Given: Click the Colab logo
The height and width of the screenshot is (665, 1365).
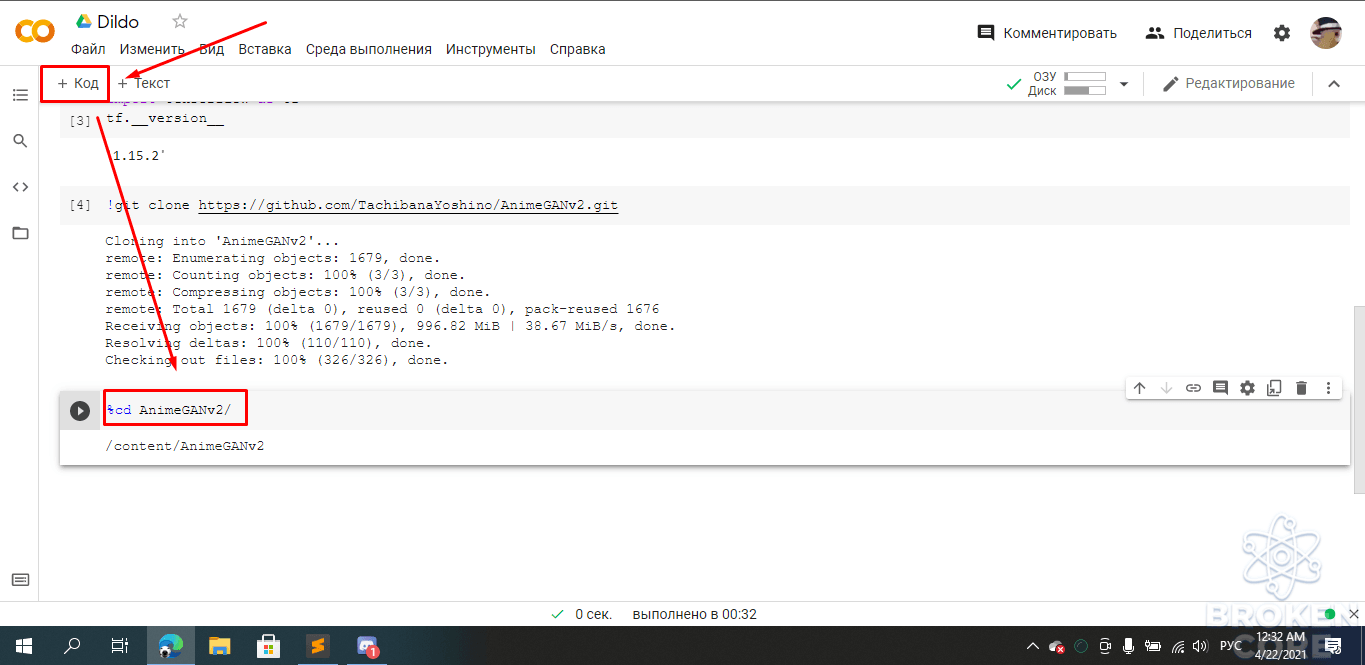Looking at the screenshot, I should [x=35, y=32].
